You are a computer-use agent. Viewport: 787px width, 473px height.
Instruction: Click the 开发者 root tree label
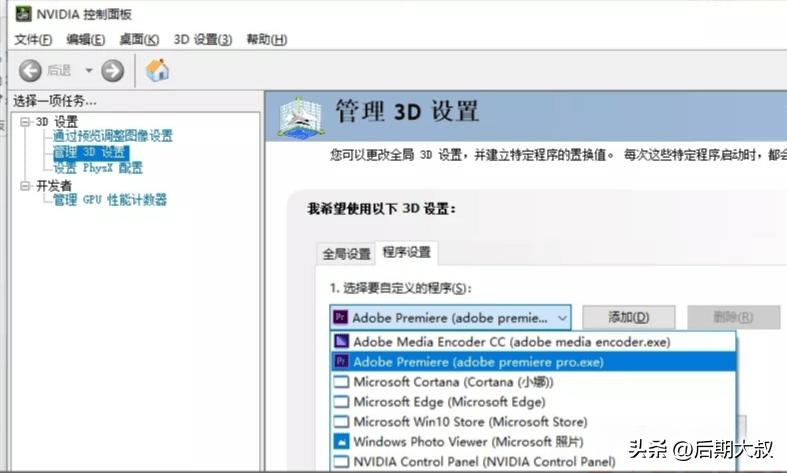(54, 186)
